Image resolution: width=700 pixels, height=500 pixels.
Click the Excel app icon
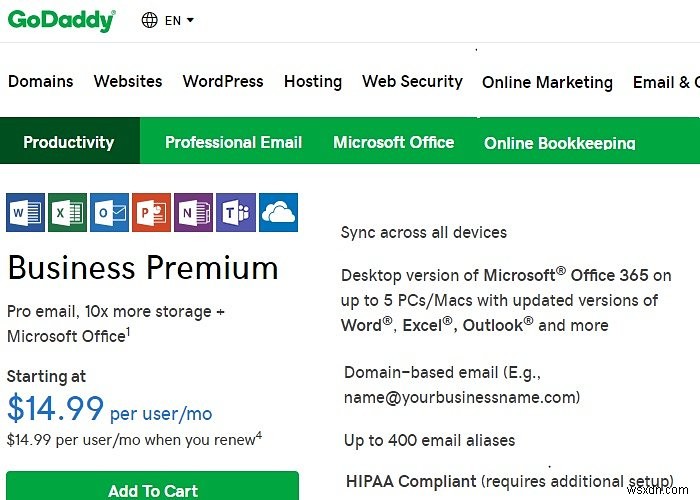click(67, 212)
